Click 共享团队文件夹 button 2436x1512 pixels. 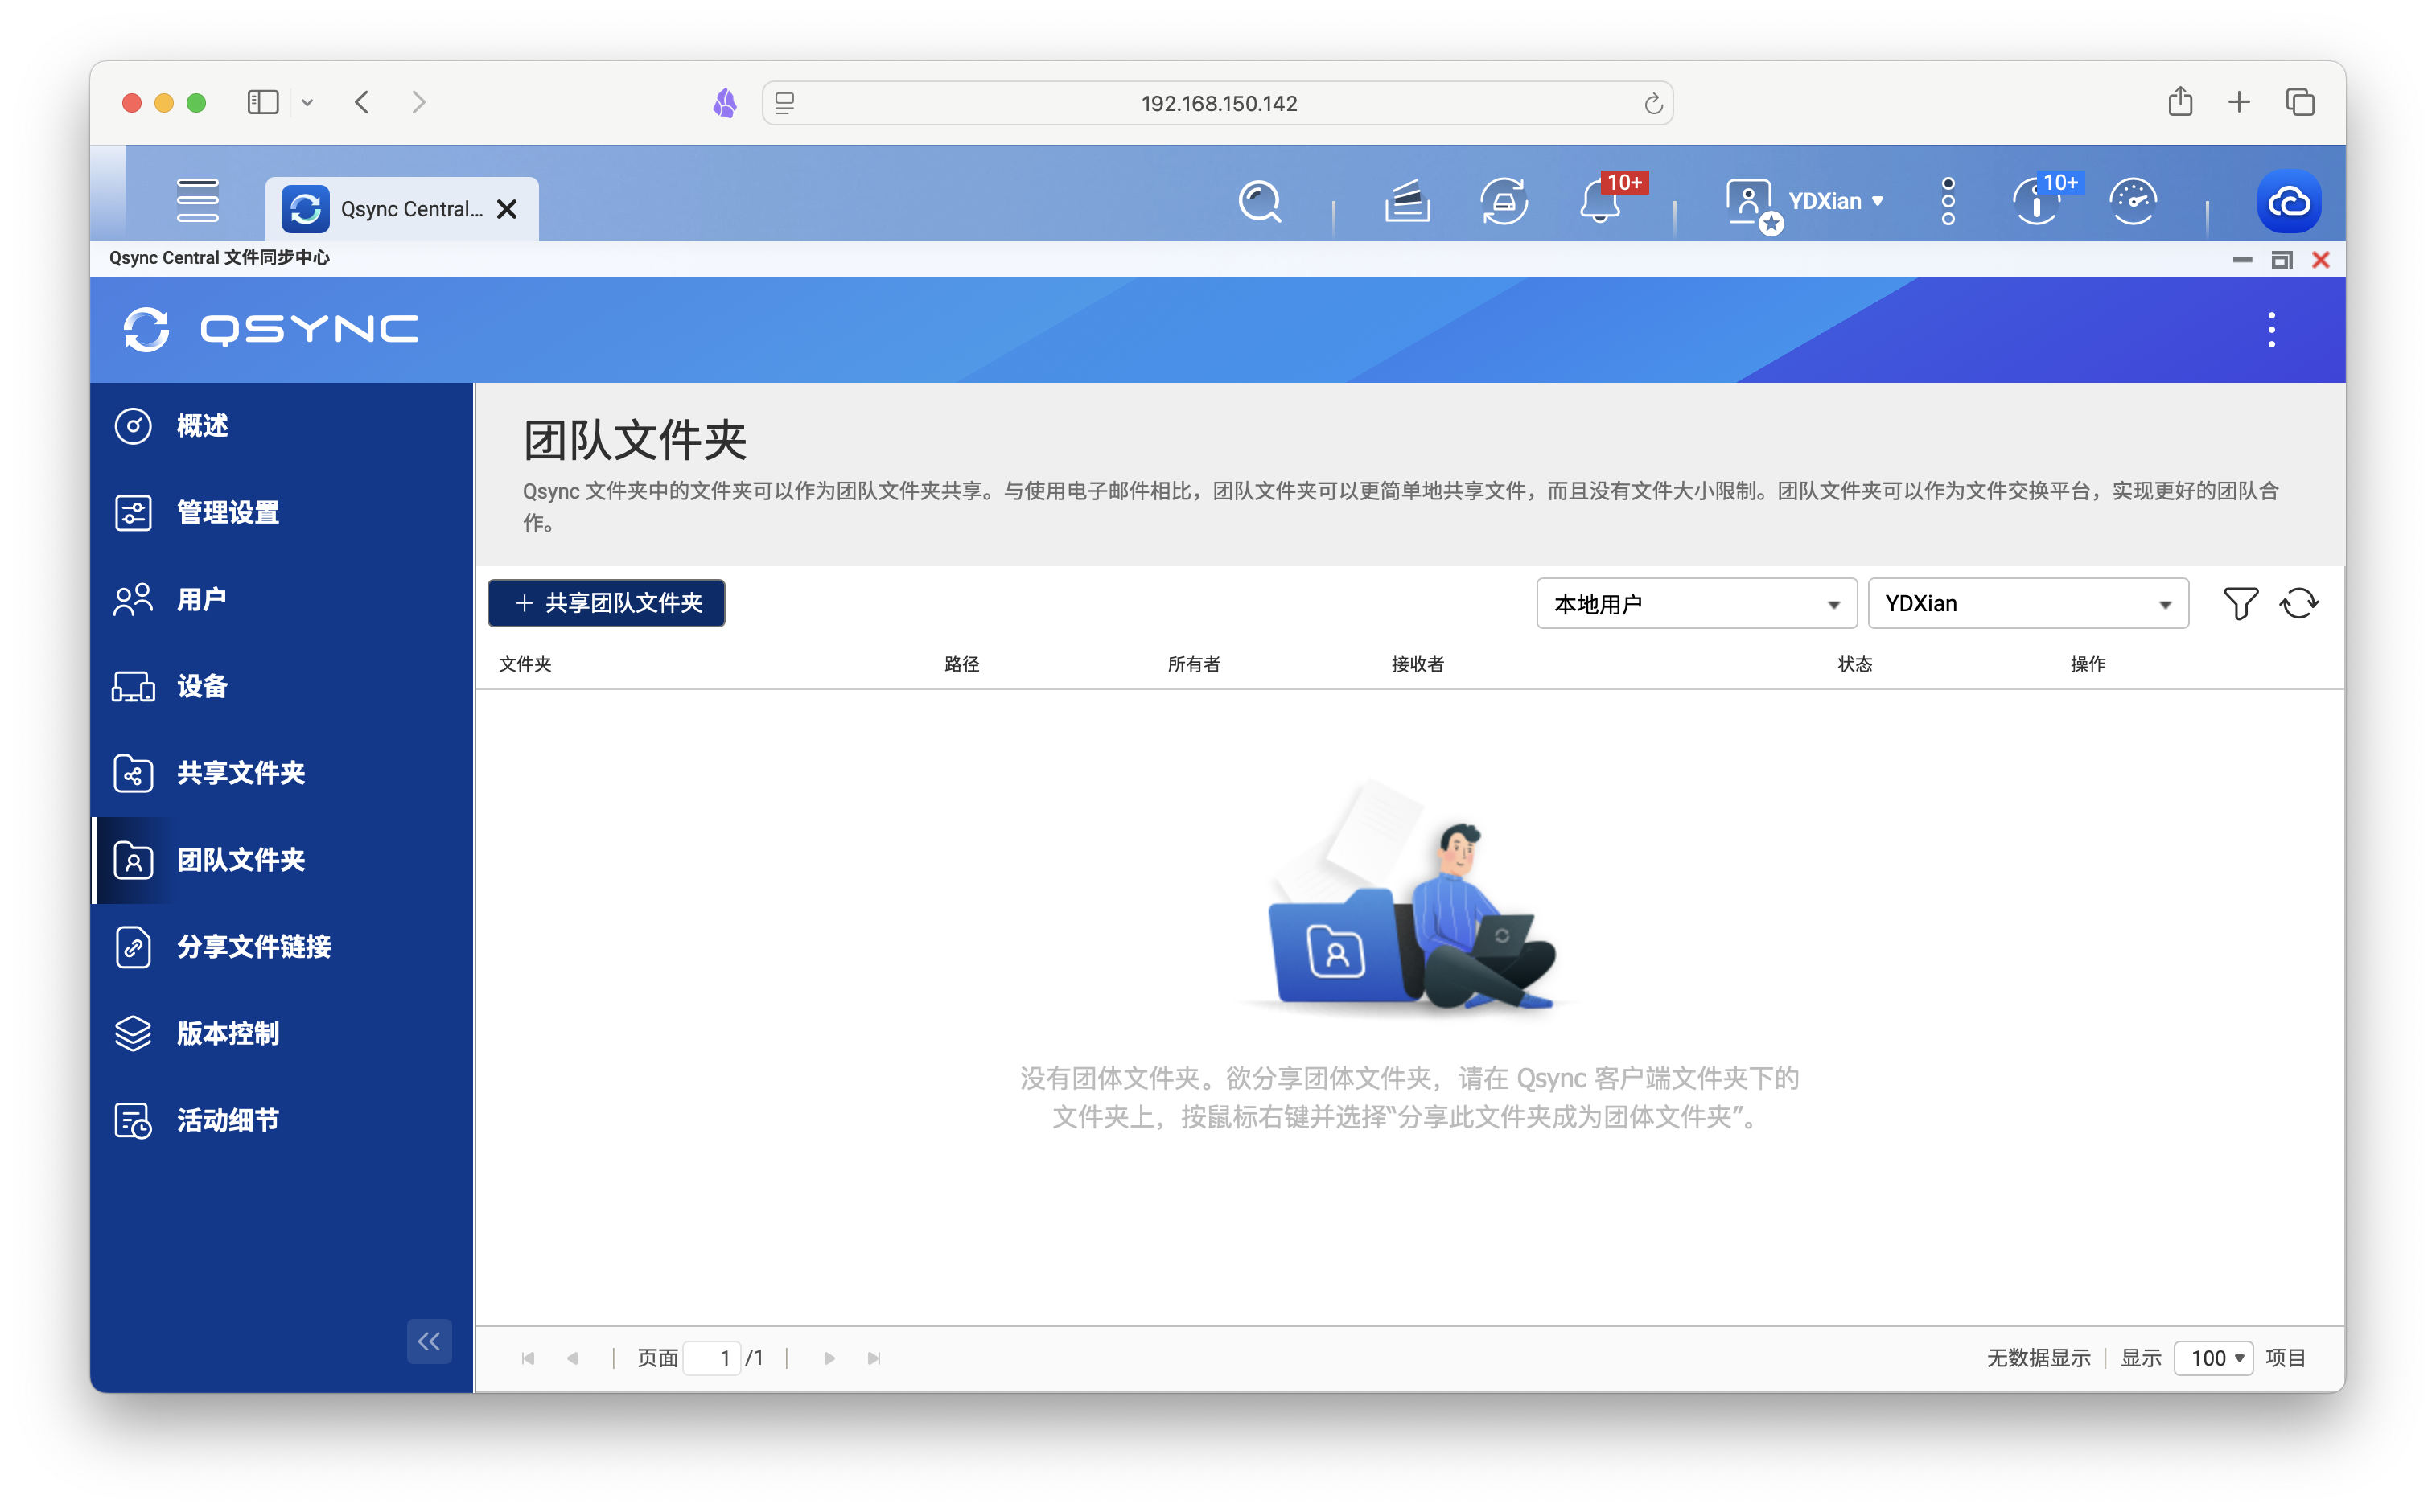[x=607, y=603]
